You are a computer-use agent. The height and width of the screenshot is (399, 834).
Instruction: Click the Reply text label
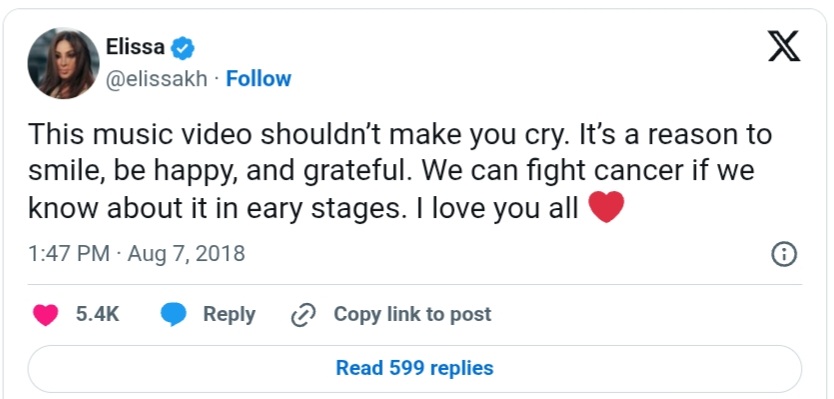click(x=229, y=314)
